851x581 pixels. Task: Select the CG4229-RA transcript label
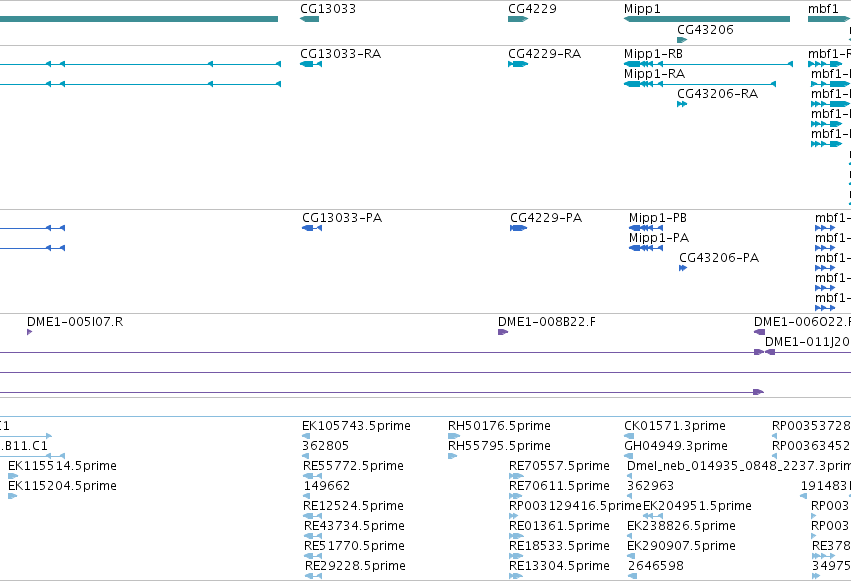544,54
